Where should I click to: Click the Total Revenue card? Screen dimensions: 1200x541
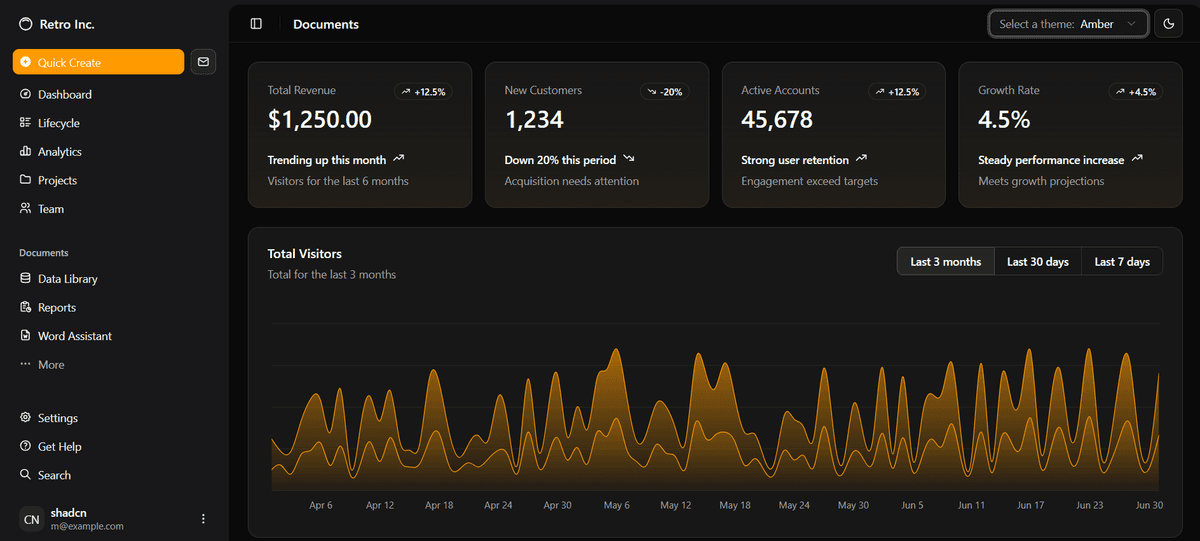[x=359, y=135]
